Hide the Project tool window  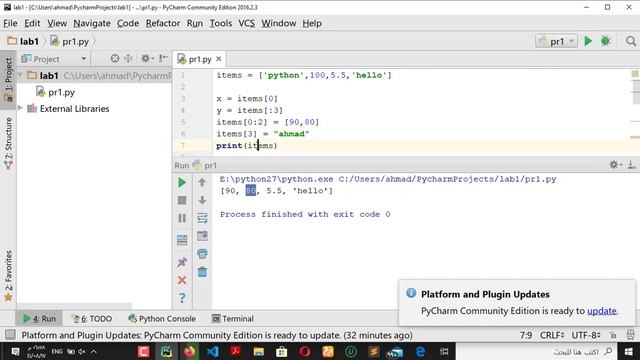click(163, 59)
